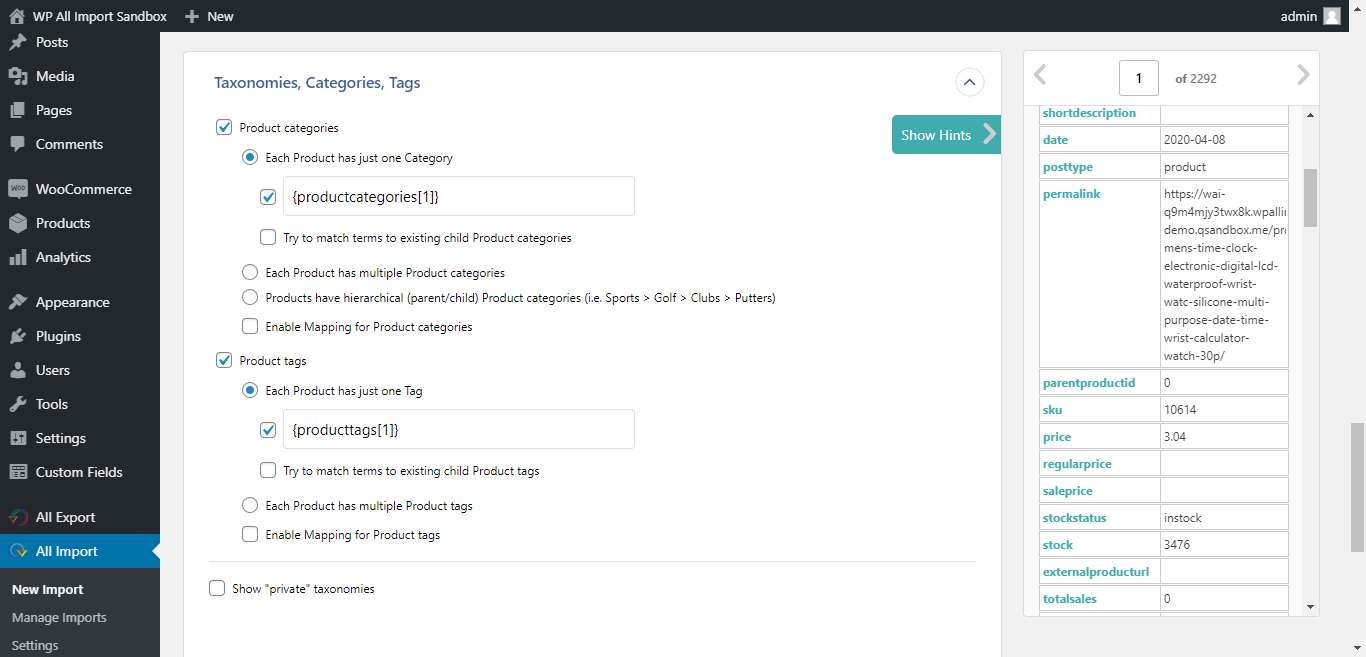The height and width of the screenshot is (657, 1366).
Task: Select hierarchical parent/child Product categories option
Action: [x=250, y=298]
